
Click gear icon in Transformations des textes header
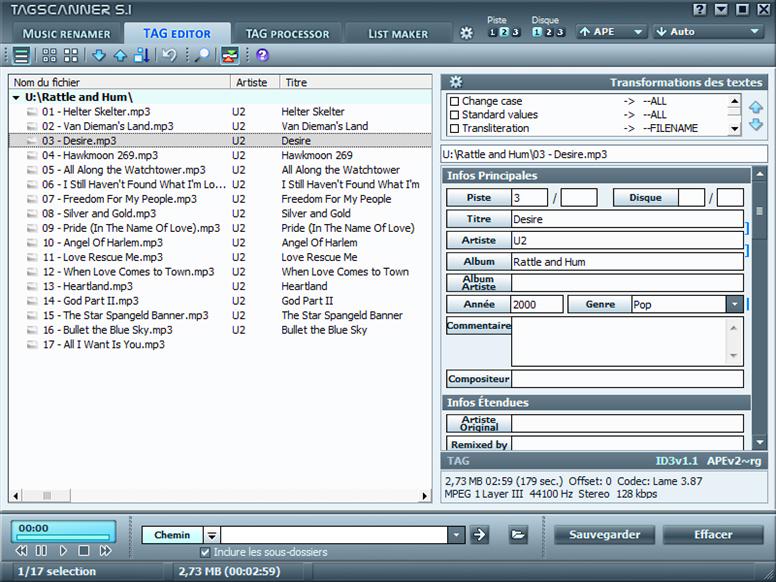pos(456,82)
